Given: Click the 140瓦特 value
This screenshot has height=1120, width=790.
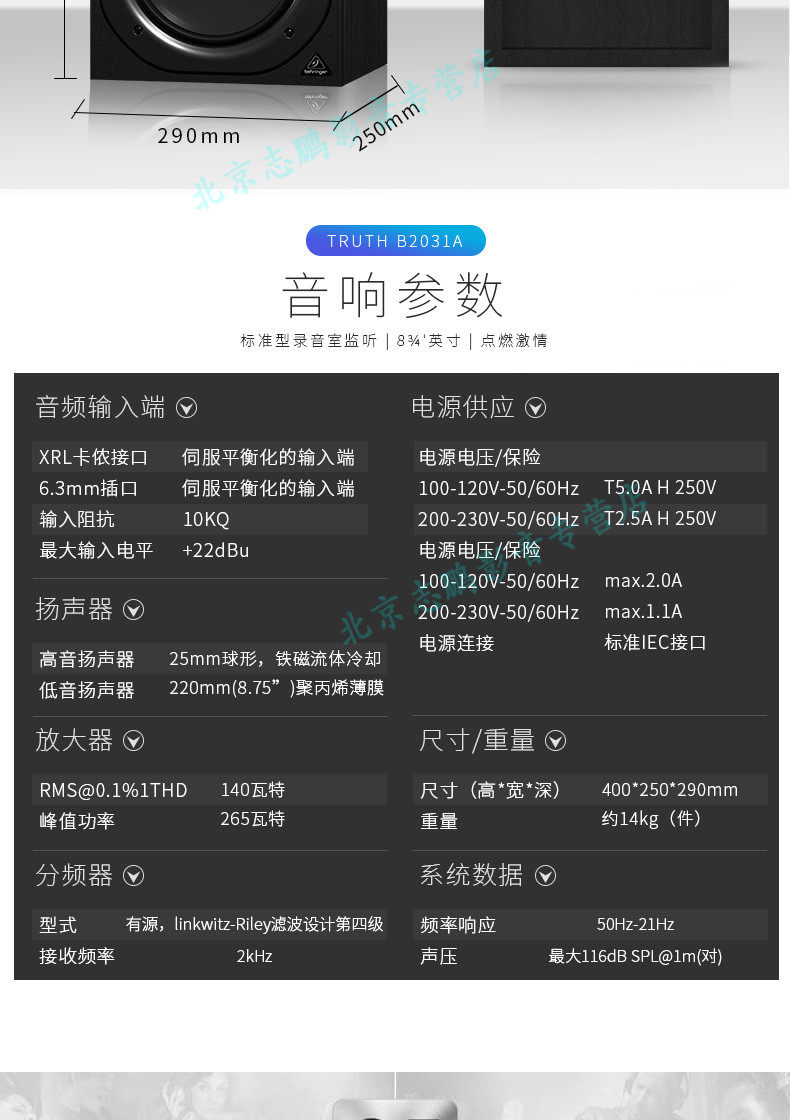Looking at the screenshot, I should coord(253,790).
